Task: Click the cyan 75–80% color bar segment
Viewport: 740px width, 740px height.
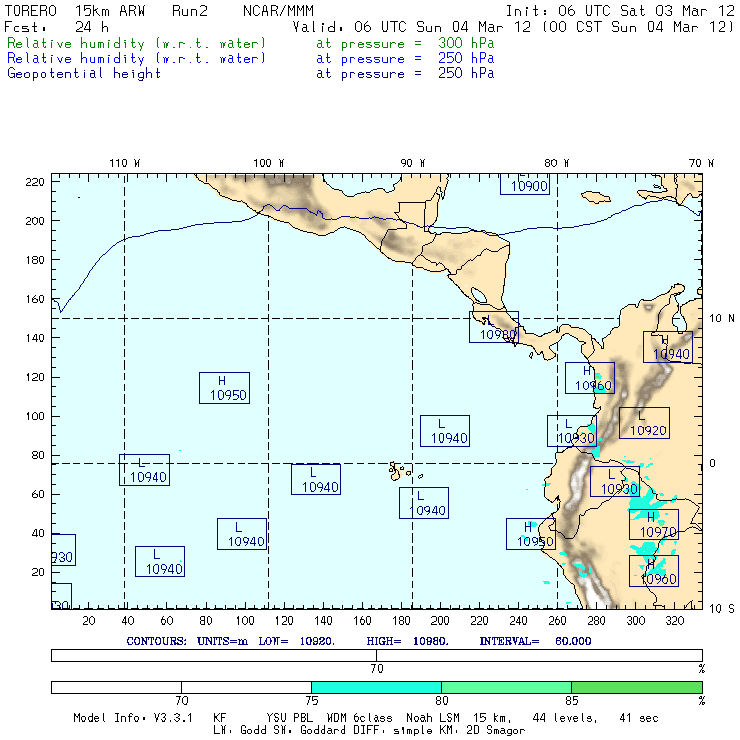Action: (x=376, y=687)
